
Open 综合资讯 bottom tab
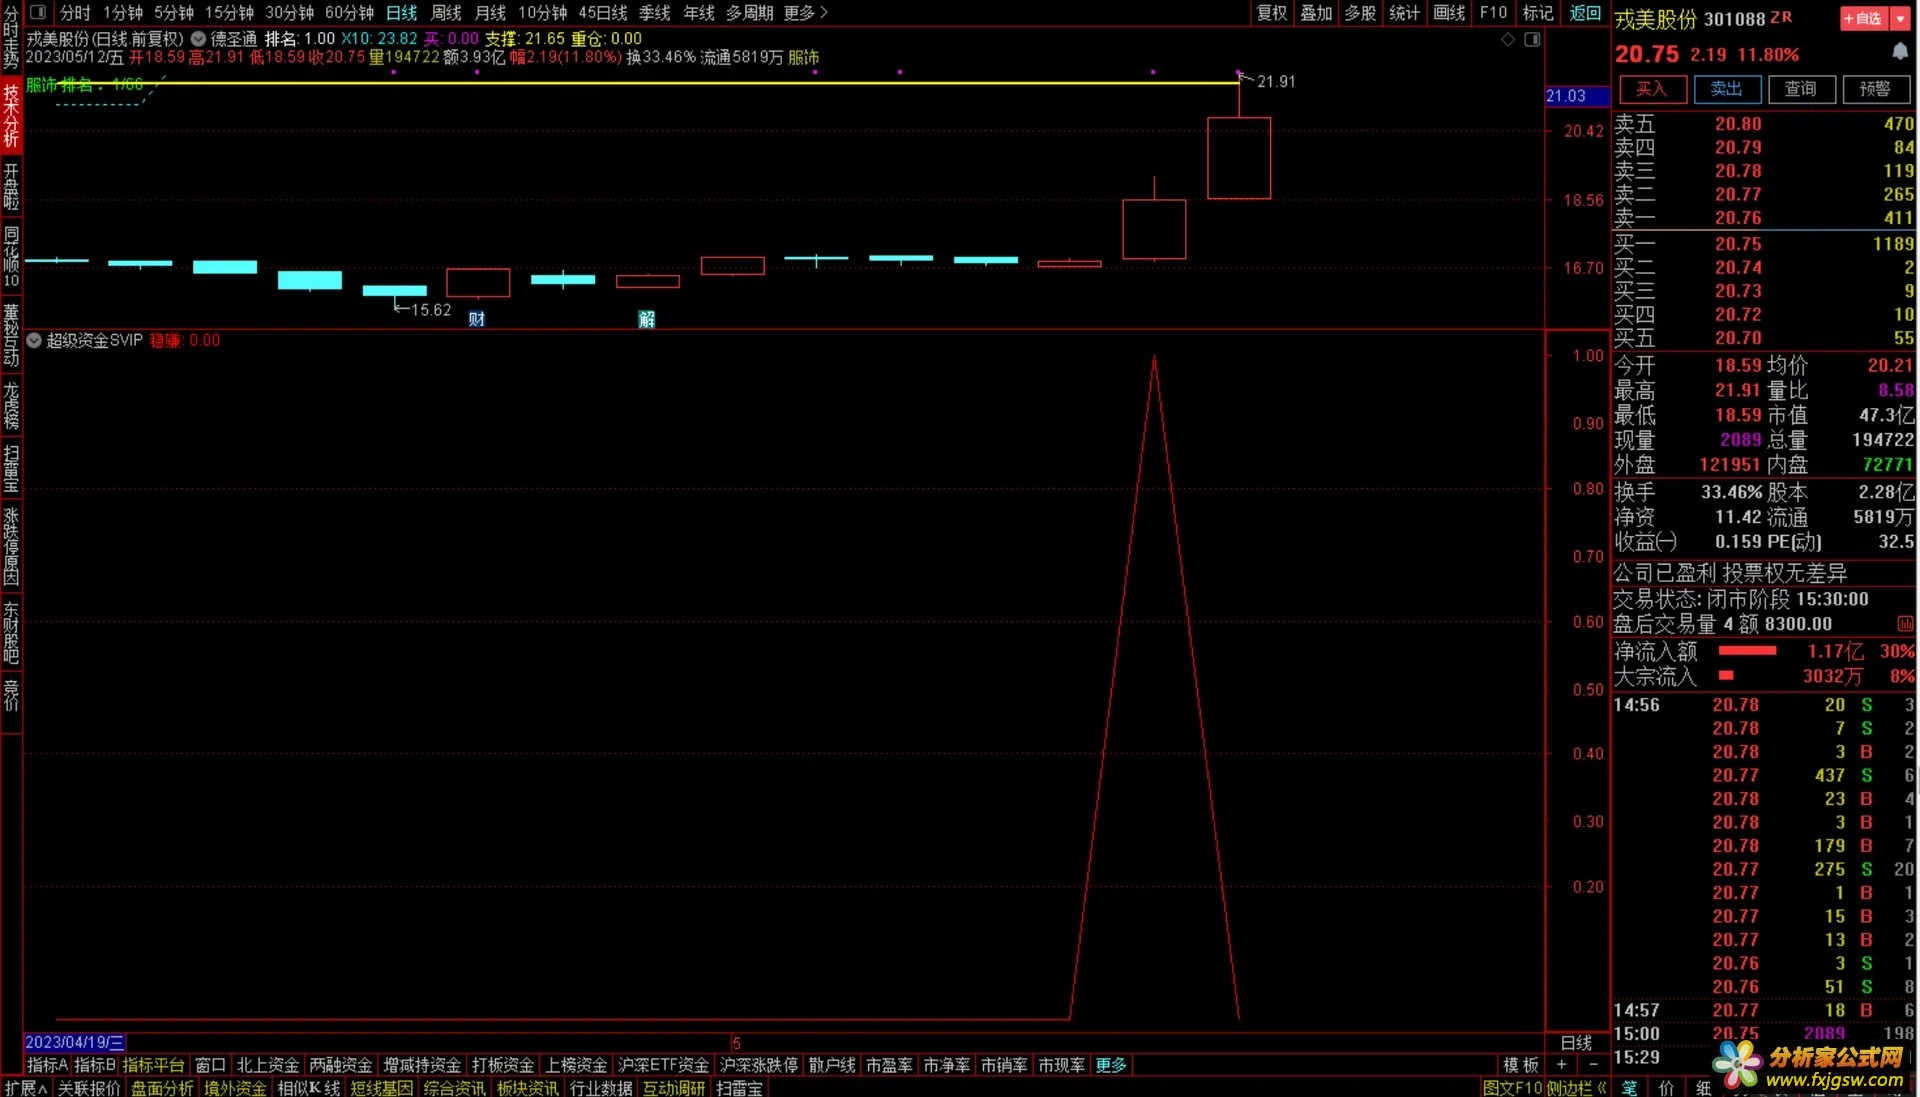click(455, 1088)
